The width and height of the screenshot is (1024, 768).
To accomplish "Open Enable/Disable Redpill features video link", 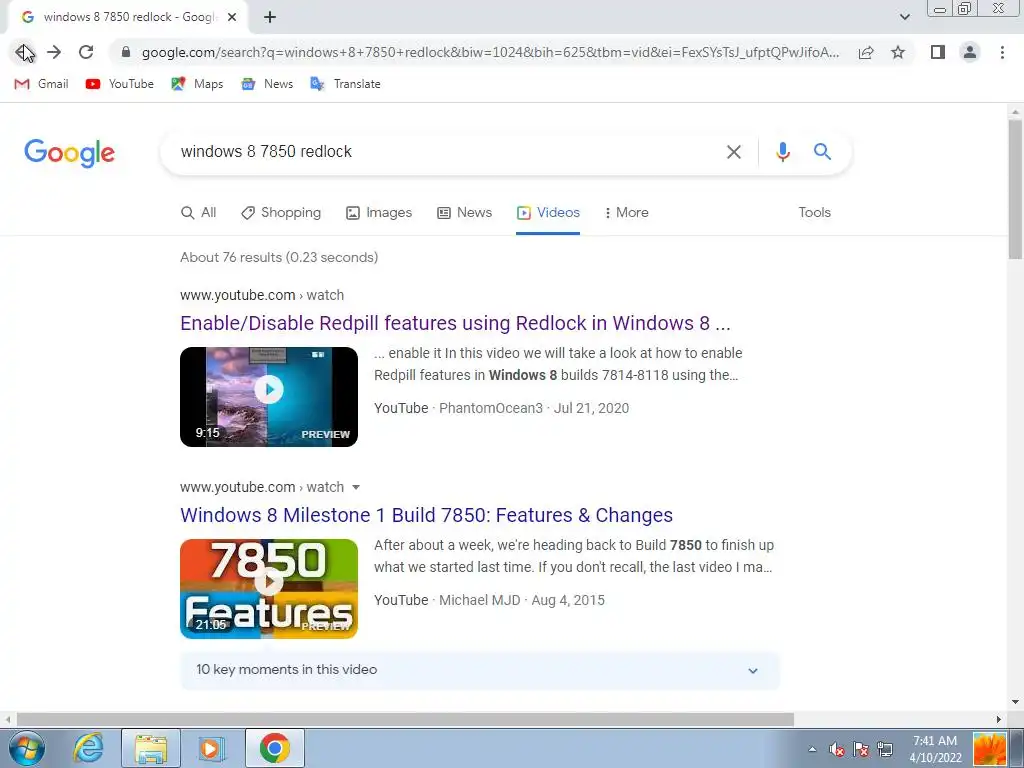I will [x=455, y=323].
